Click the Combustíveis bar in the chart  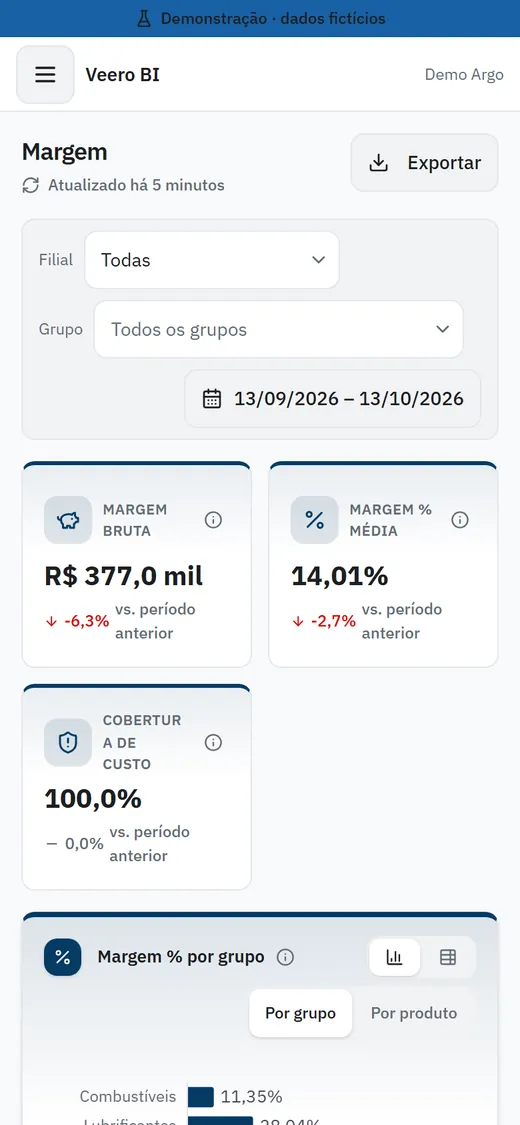click(201, 1096)
